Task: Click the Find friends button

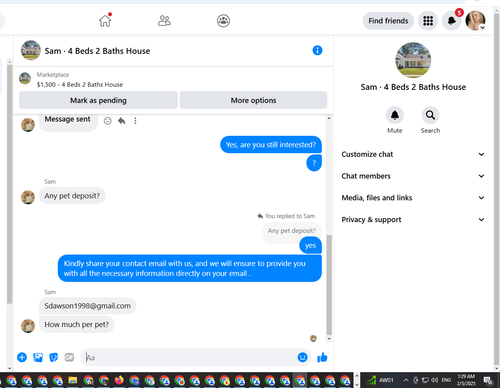Action: (x=388, y=21)
